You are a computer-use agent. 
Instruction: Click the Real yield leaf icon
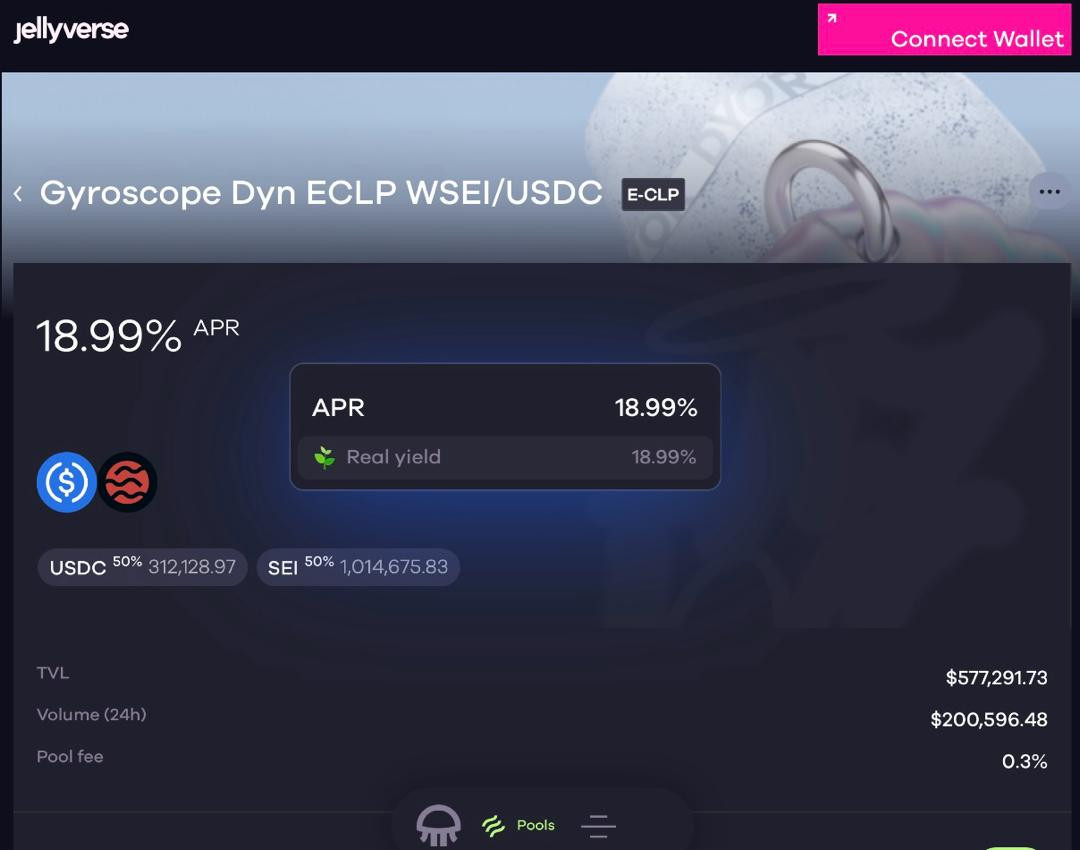tap(324, 457)
